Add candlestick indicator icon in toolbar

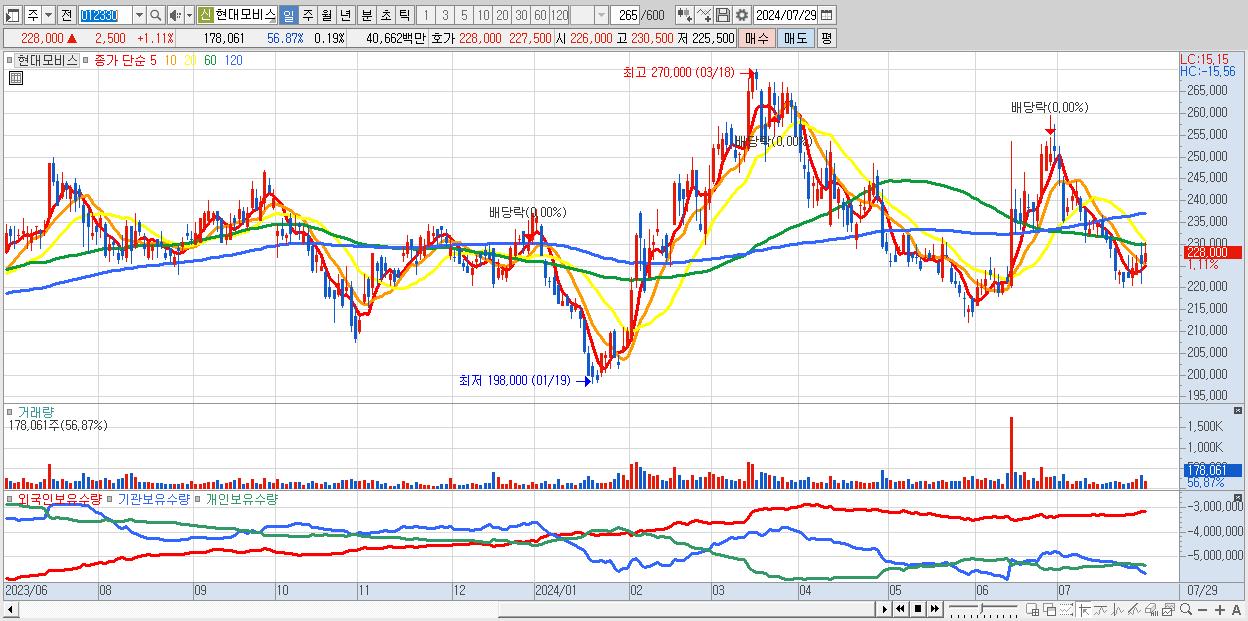click(x=685, y=15)
